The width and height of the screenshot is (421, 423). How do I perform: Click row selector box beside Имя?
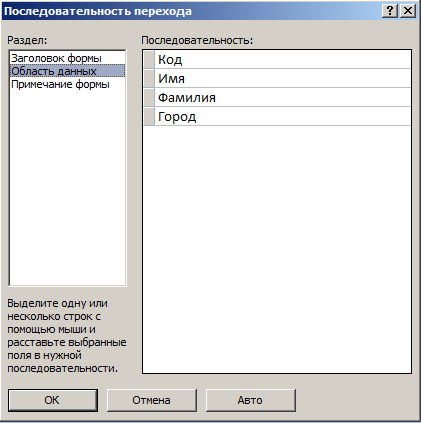149,78
